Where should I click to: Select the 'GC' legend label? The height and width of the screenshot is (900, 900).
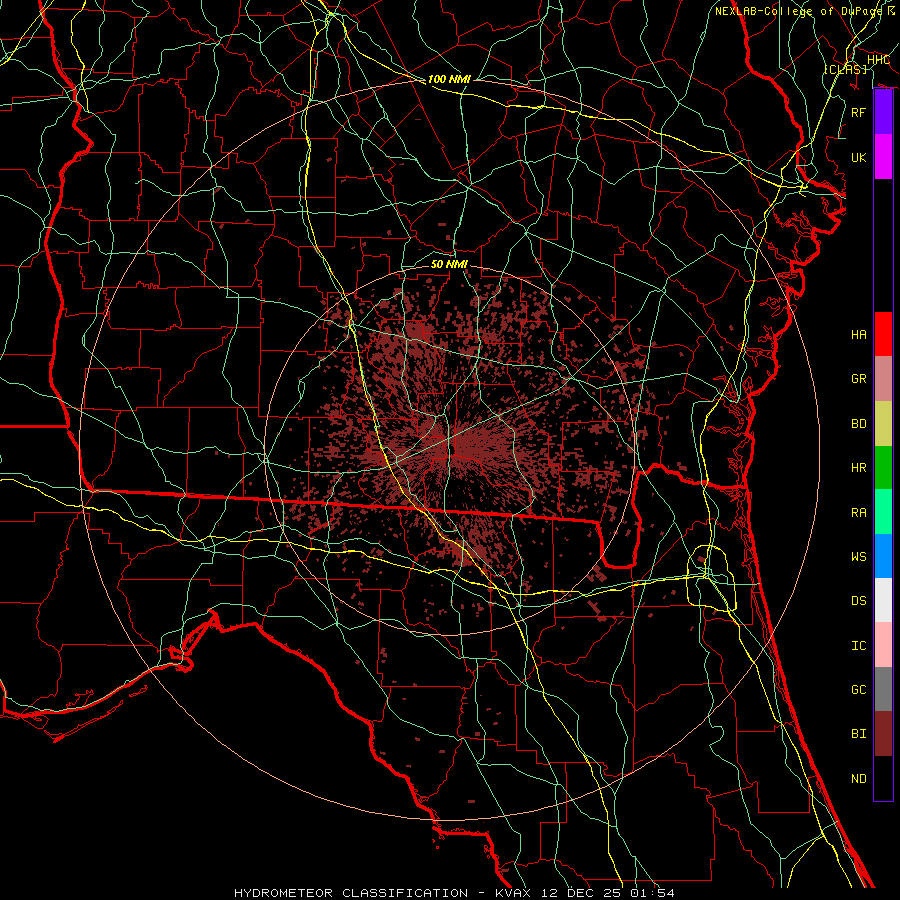(859, 690)
